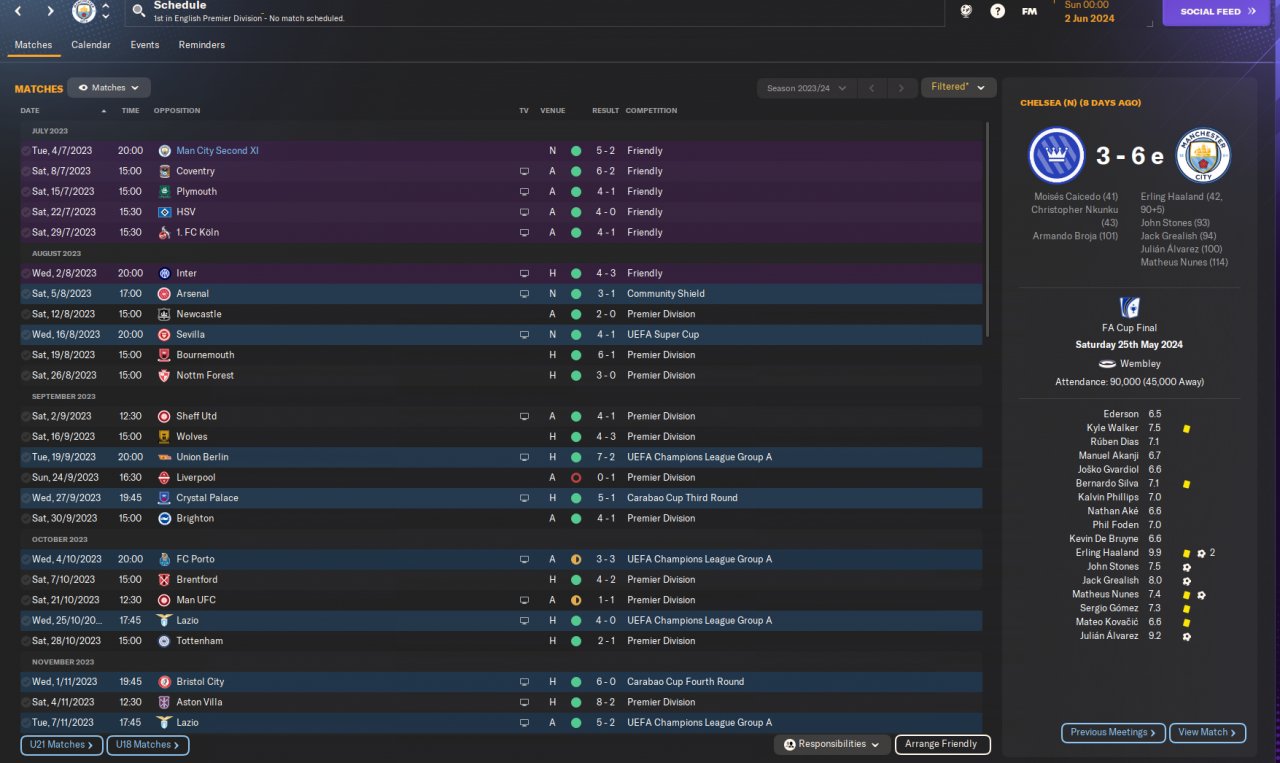Viewport: 1280px width, 763px height.
Task: Click the red loss indicator on the Liverpool row
Action: click(576, 478)
